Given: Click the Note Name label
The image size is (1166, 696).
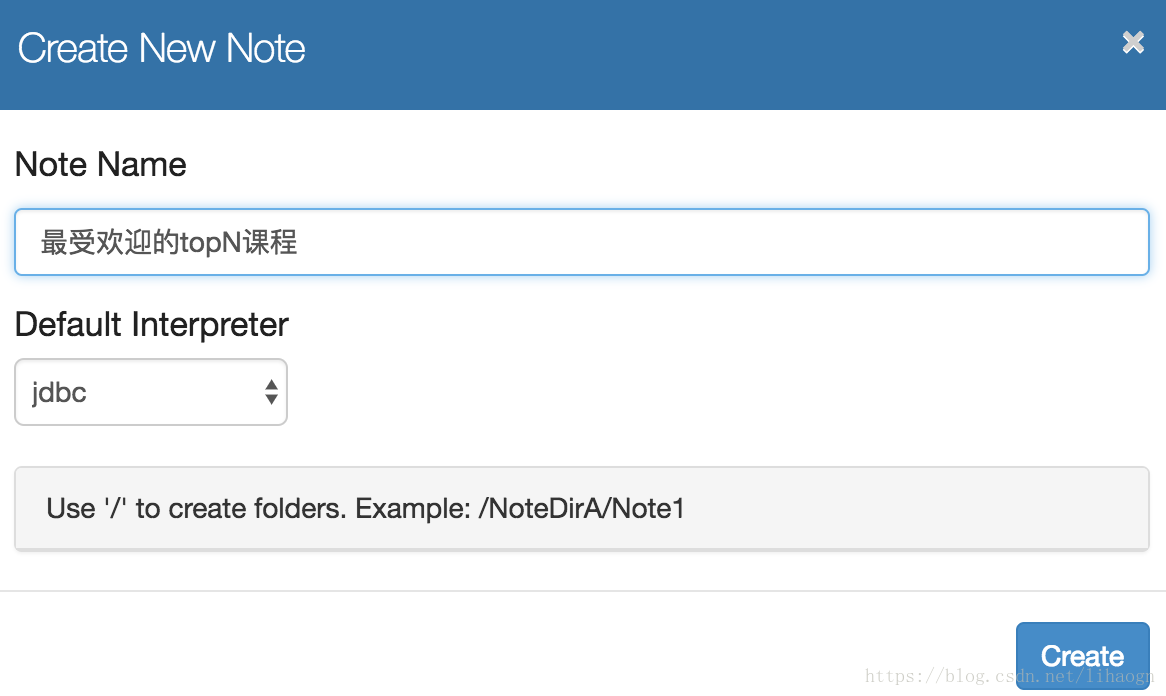Looking at the screenshot, I should click(100, 164).
